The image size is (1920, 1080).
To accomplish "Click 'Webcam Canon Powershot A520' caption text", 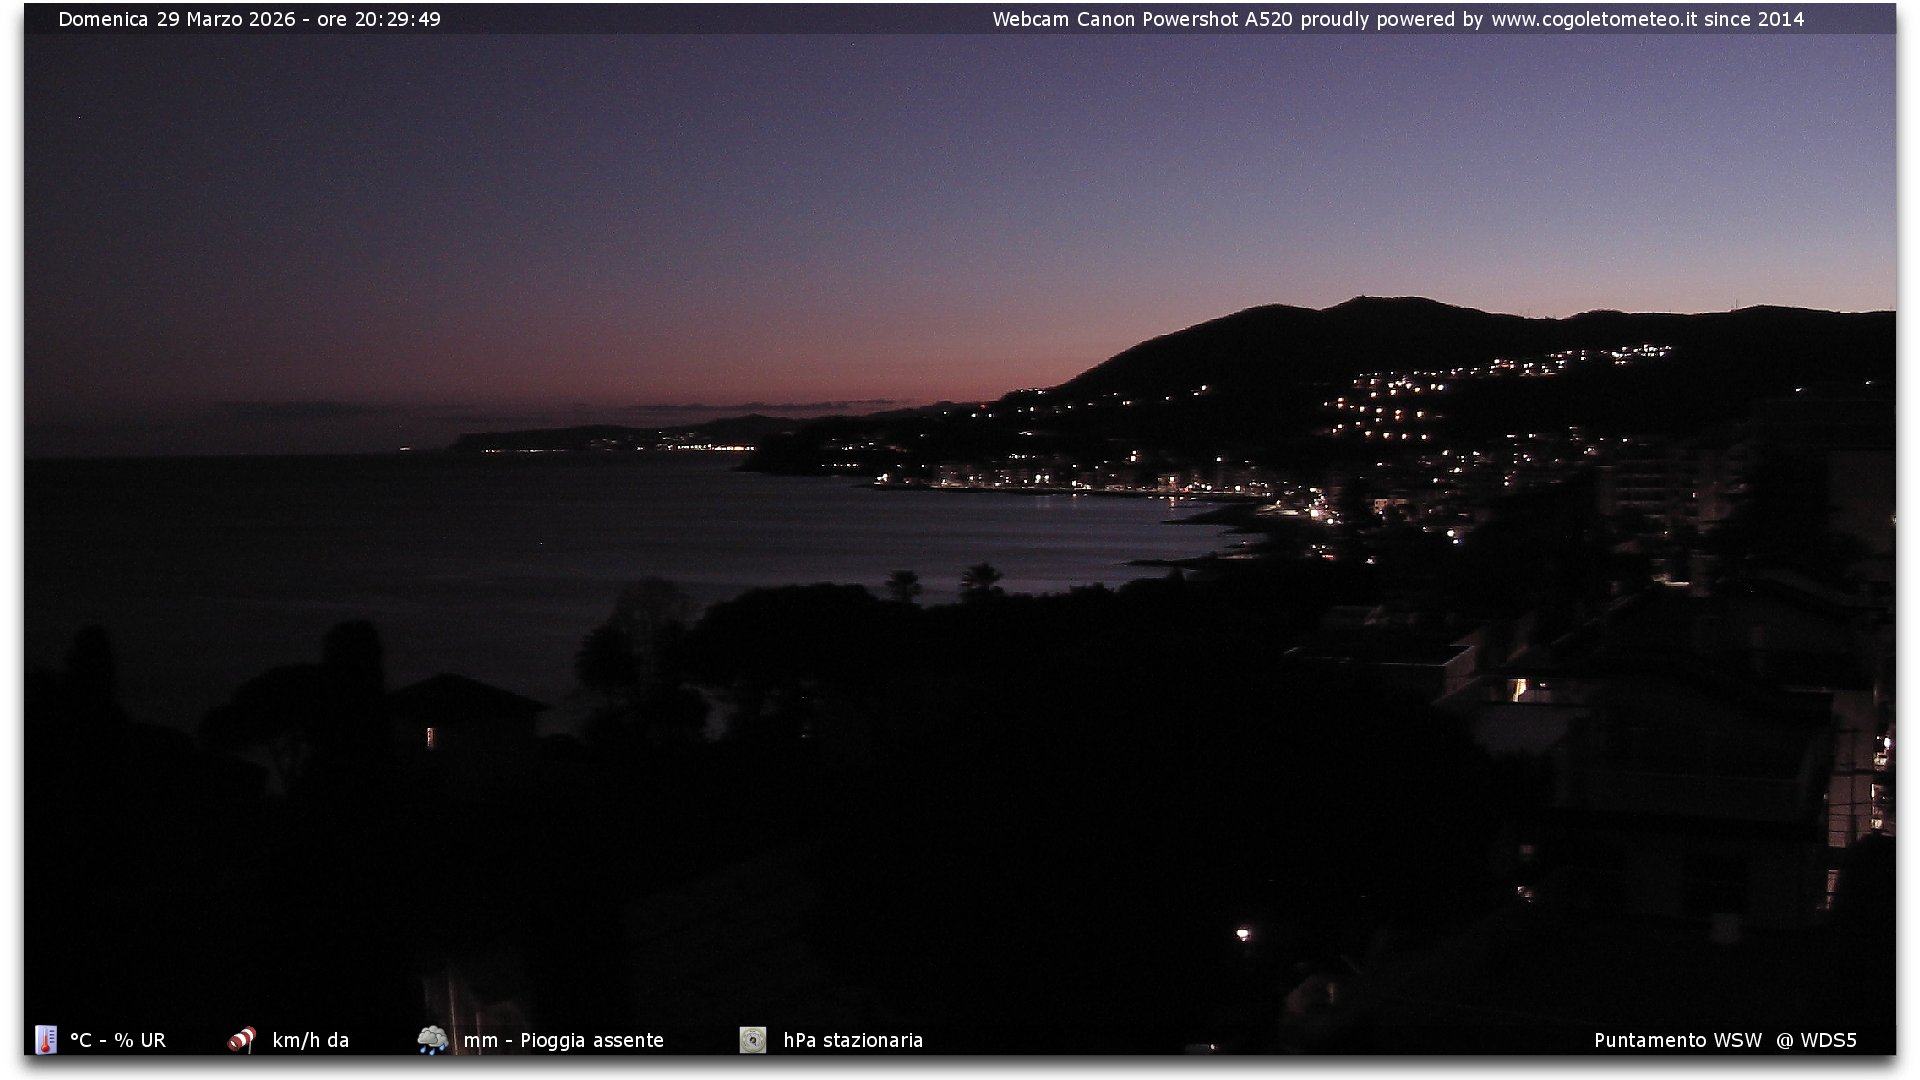I will (1142, 19).
